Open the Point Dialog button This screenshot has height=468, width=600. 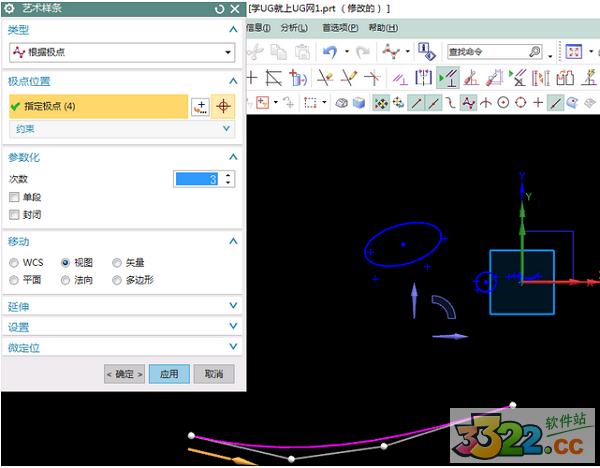(x=200, y=106)
